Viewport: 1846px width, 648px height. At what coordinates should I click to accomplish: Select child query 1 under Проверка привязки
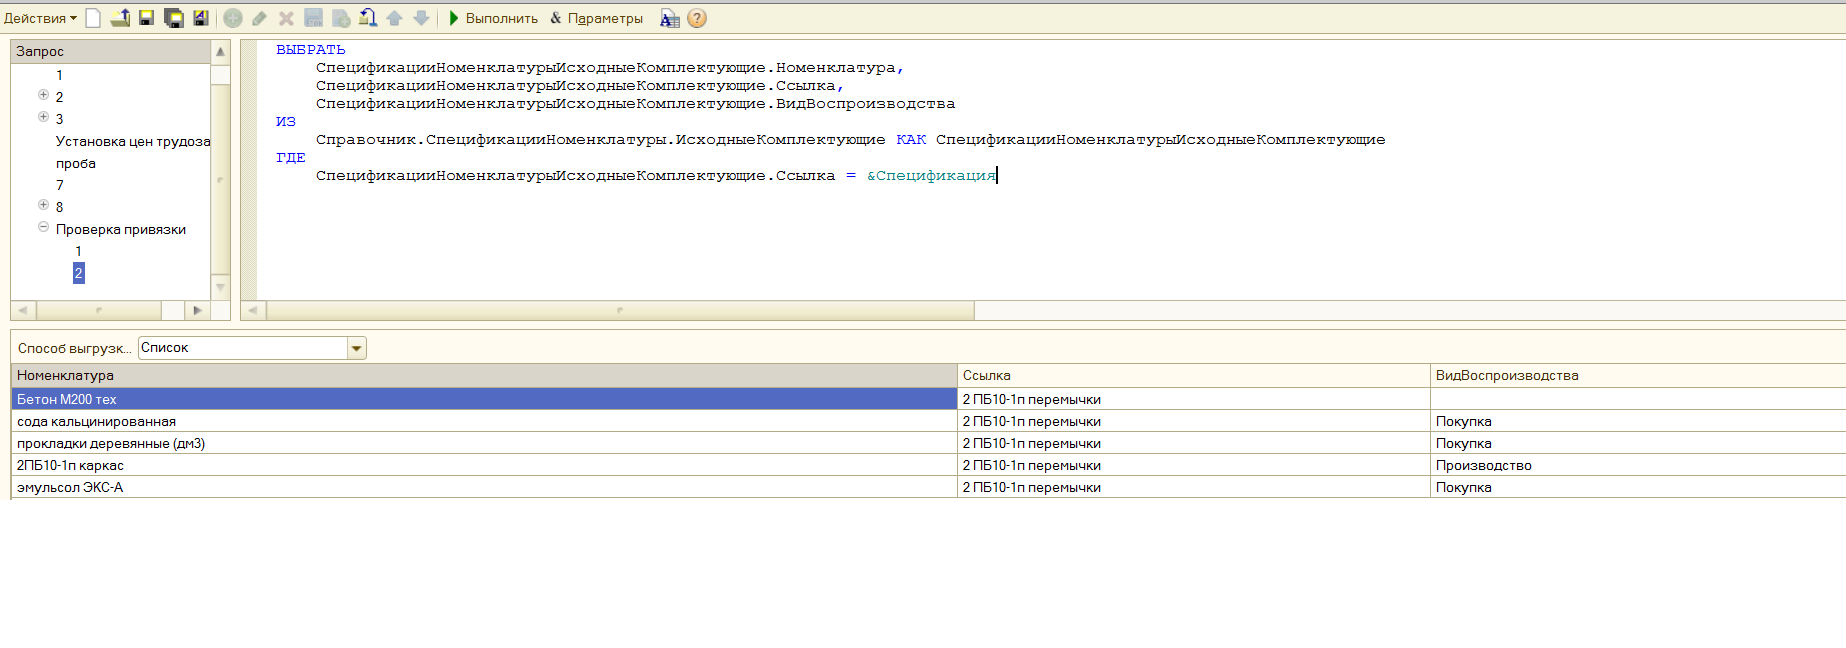click(x=79, y=251)
